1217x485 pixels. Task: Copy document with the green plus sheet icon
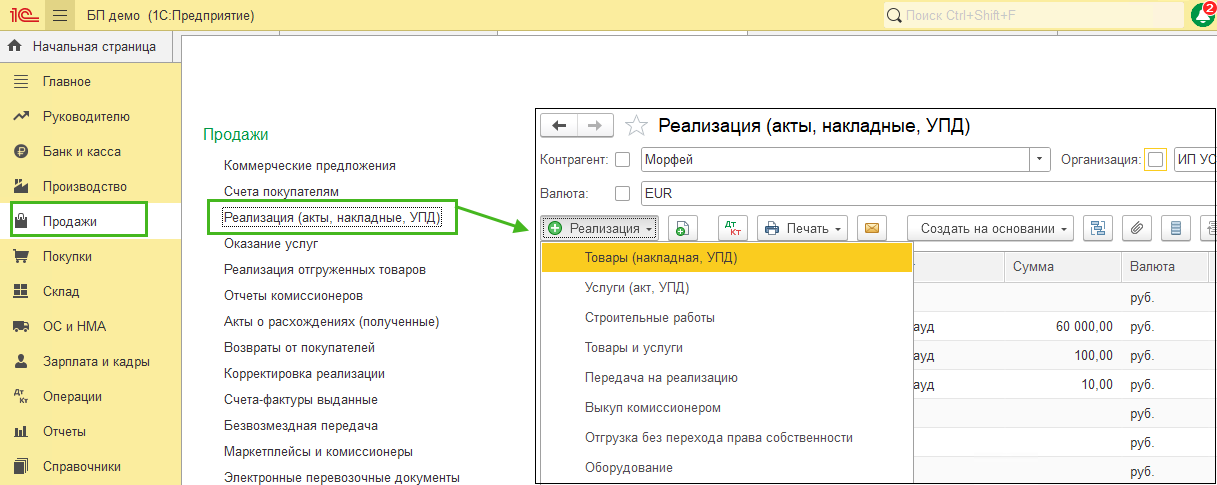coord(682,228)
